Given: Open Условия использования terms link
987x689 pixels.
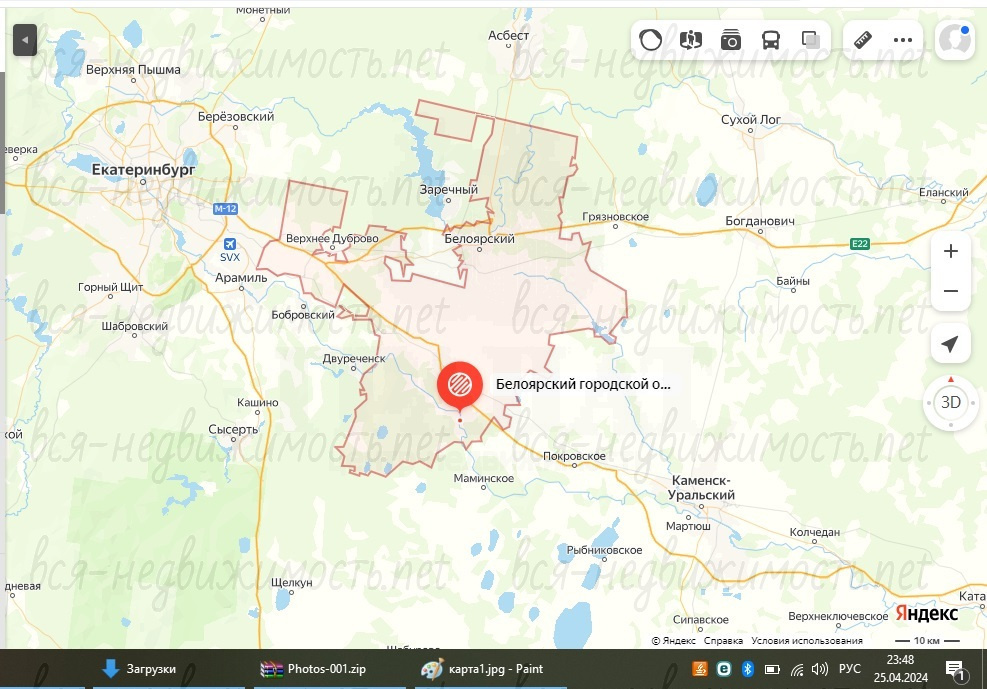Looking at the screenshot, I should pyautogui.click(x=807, y=641).
